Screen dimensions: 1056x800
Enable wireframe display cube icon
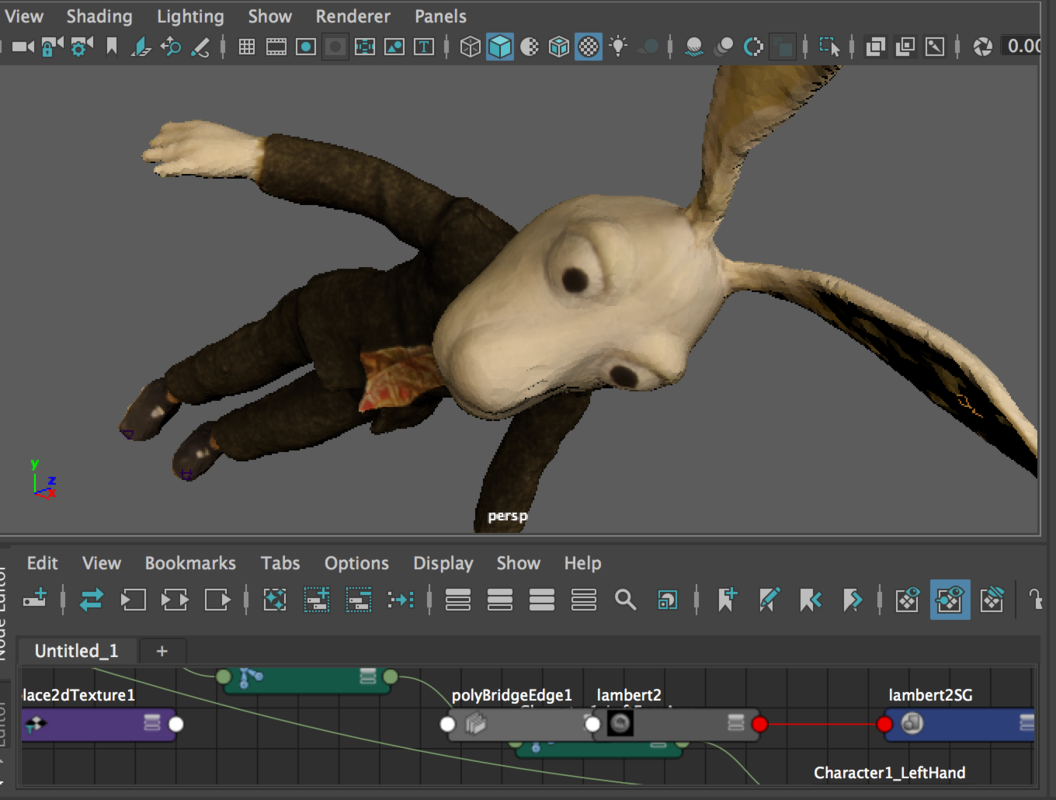(x=470, y=47)
